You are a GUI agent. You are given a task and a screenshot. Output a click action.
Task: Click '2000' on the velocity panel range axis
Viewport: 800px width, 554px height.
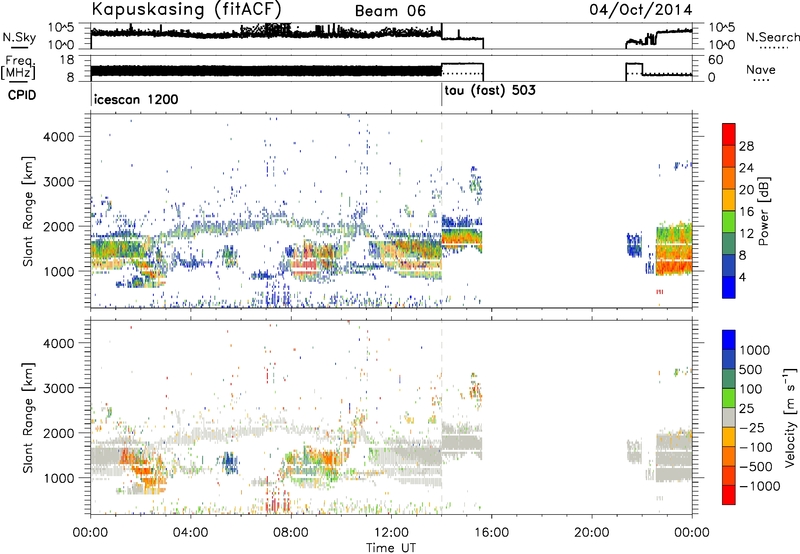[x=59, y=433]
